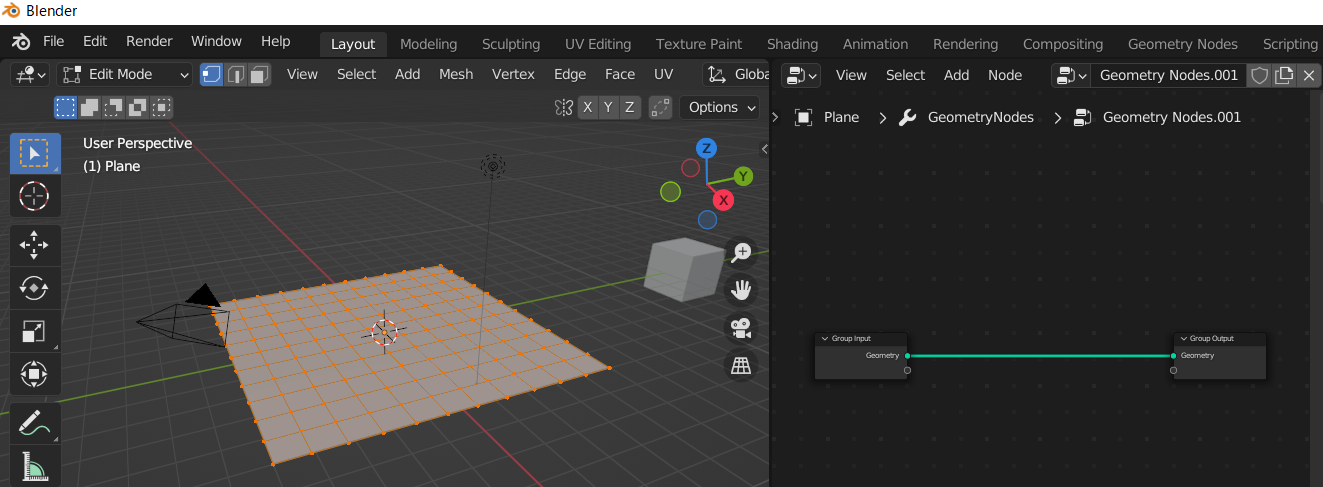Enable face select mode
This screenshot has width=1323, height=487.
click(x=260, y=75)
